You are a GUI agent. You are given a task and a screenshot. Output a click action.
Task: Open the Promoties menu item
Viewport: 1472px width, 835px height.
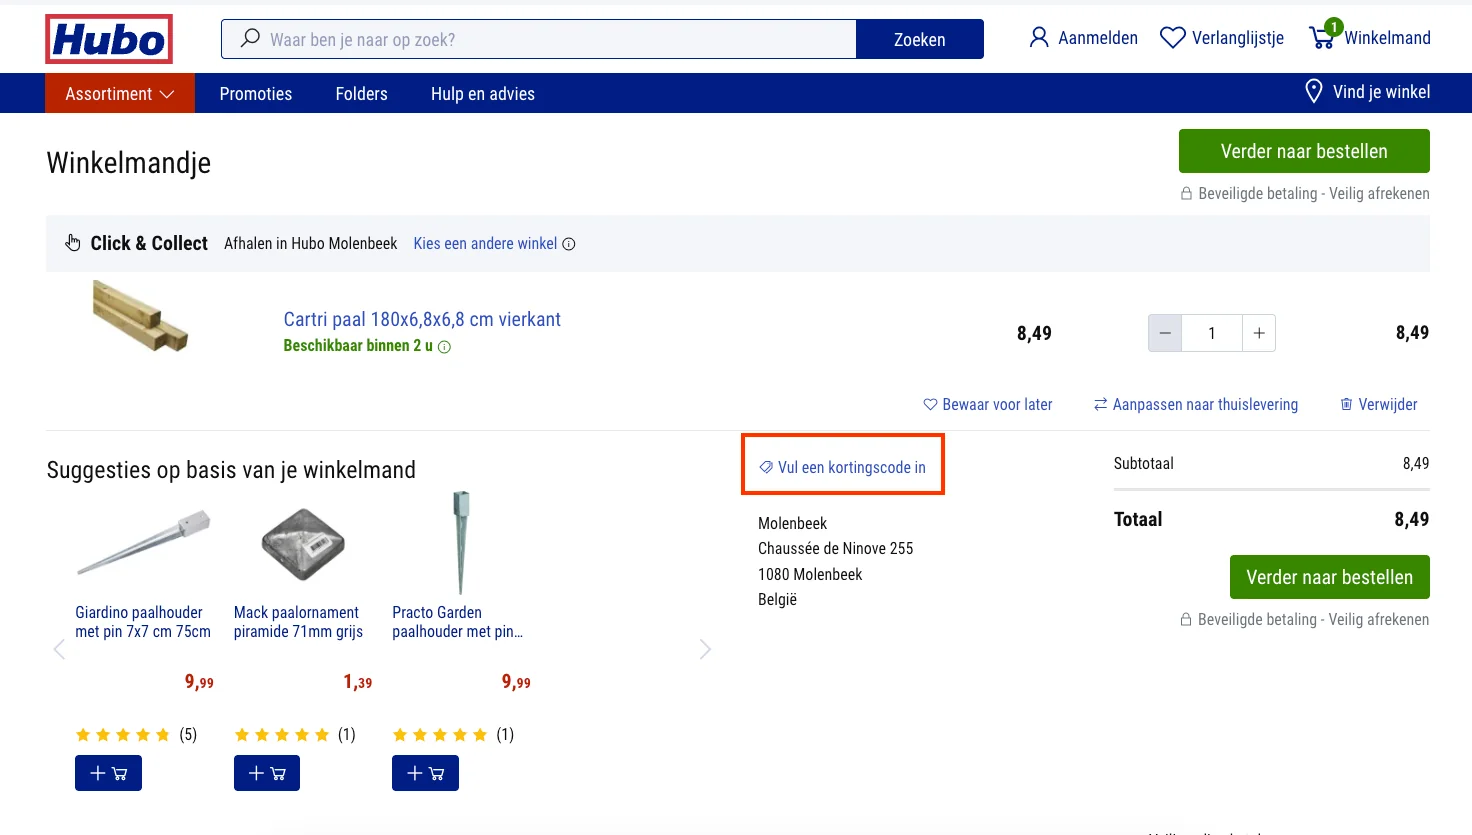(256, 94)
